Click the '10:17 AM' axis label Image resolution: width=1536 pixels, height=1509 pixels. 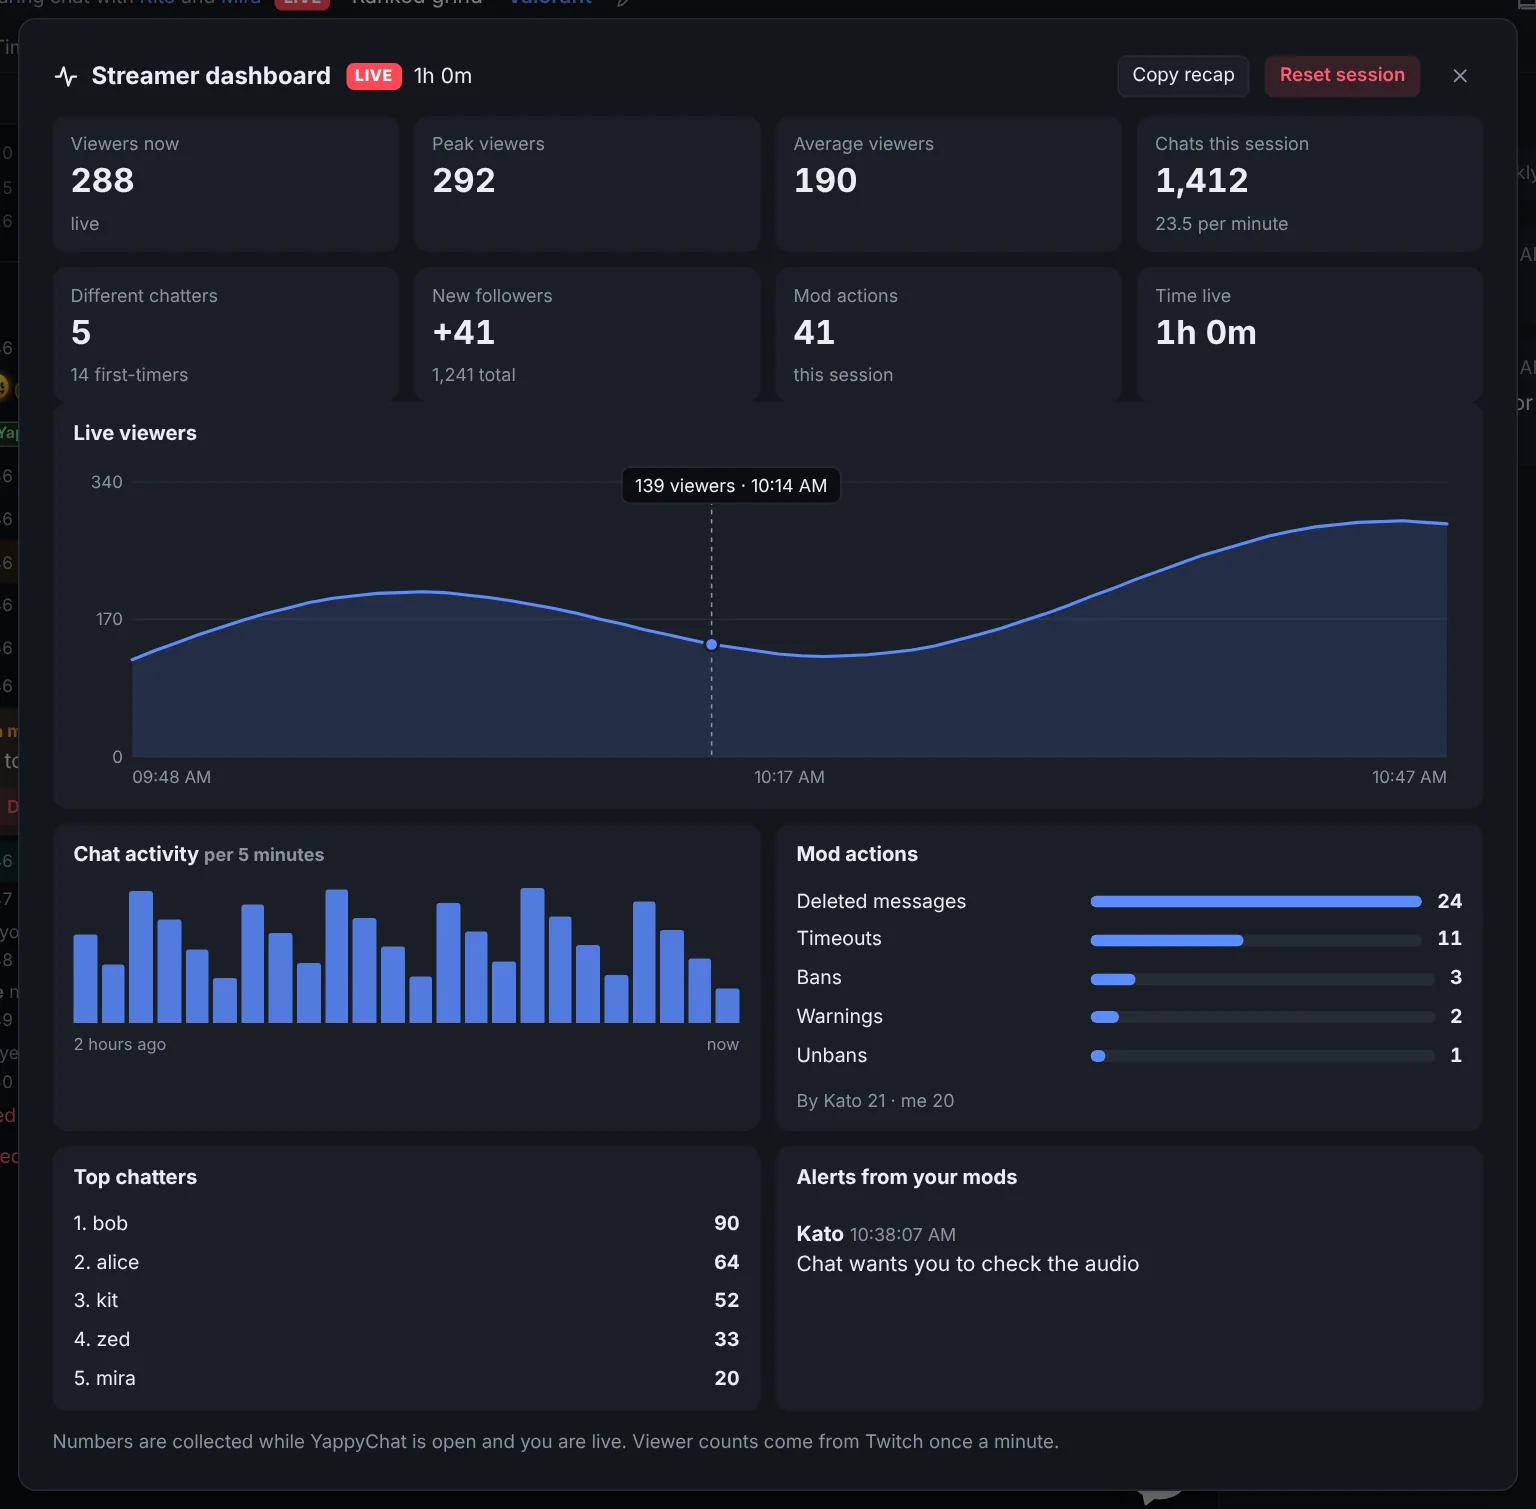click(x=790, y=777)
